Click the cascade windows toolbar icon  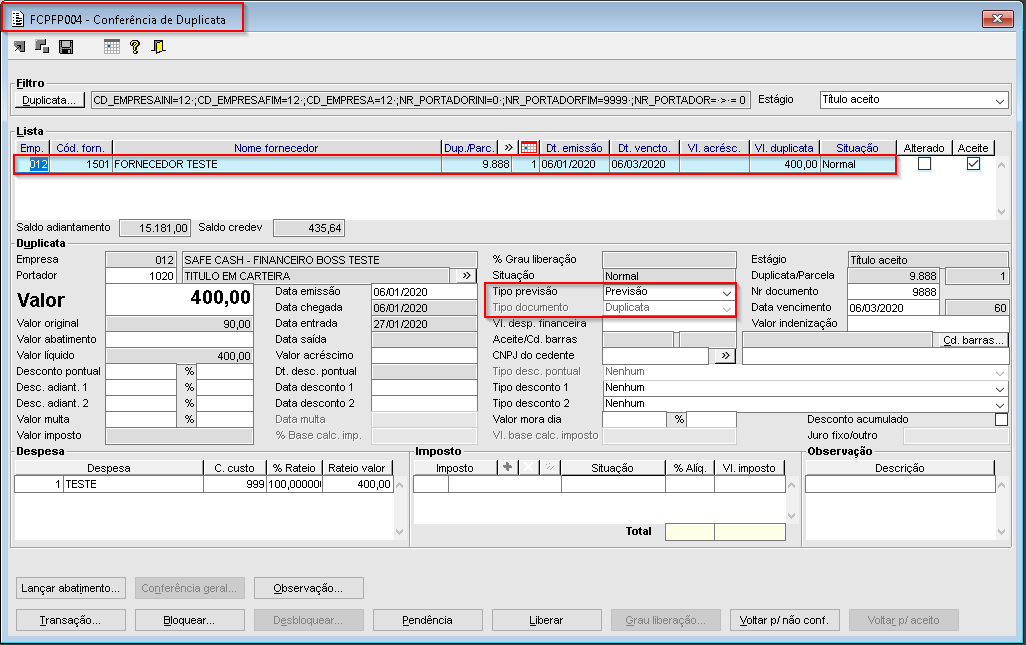pyautogui.click(x=42, y=47)
